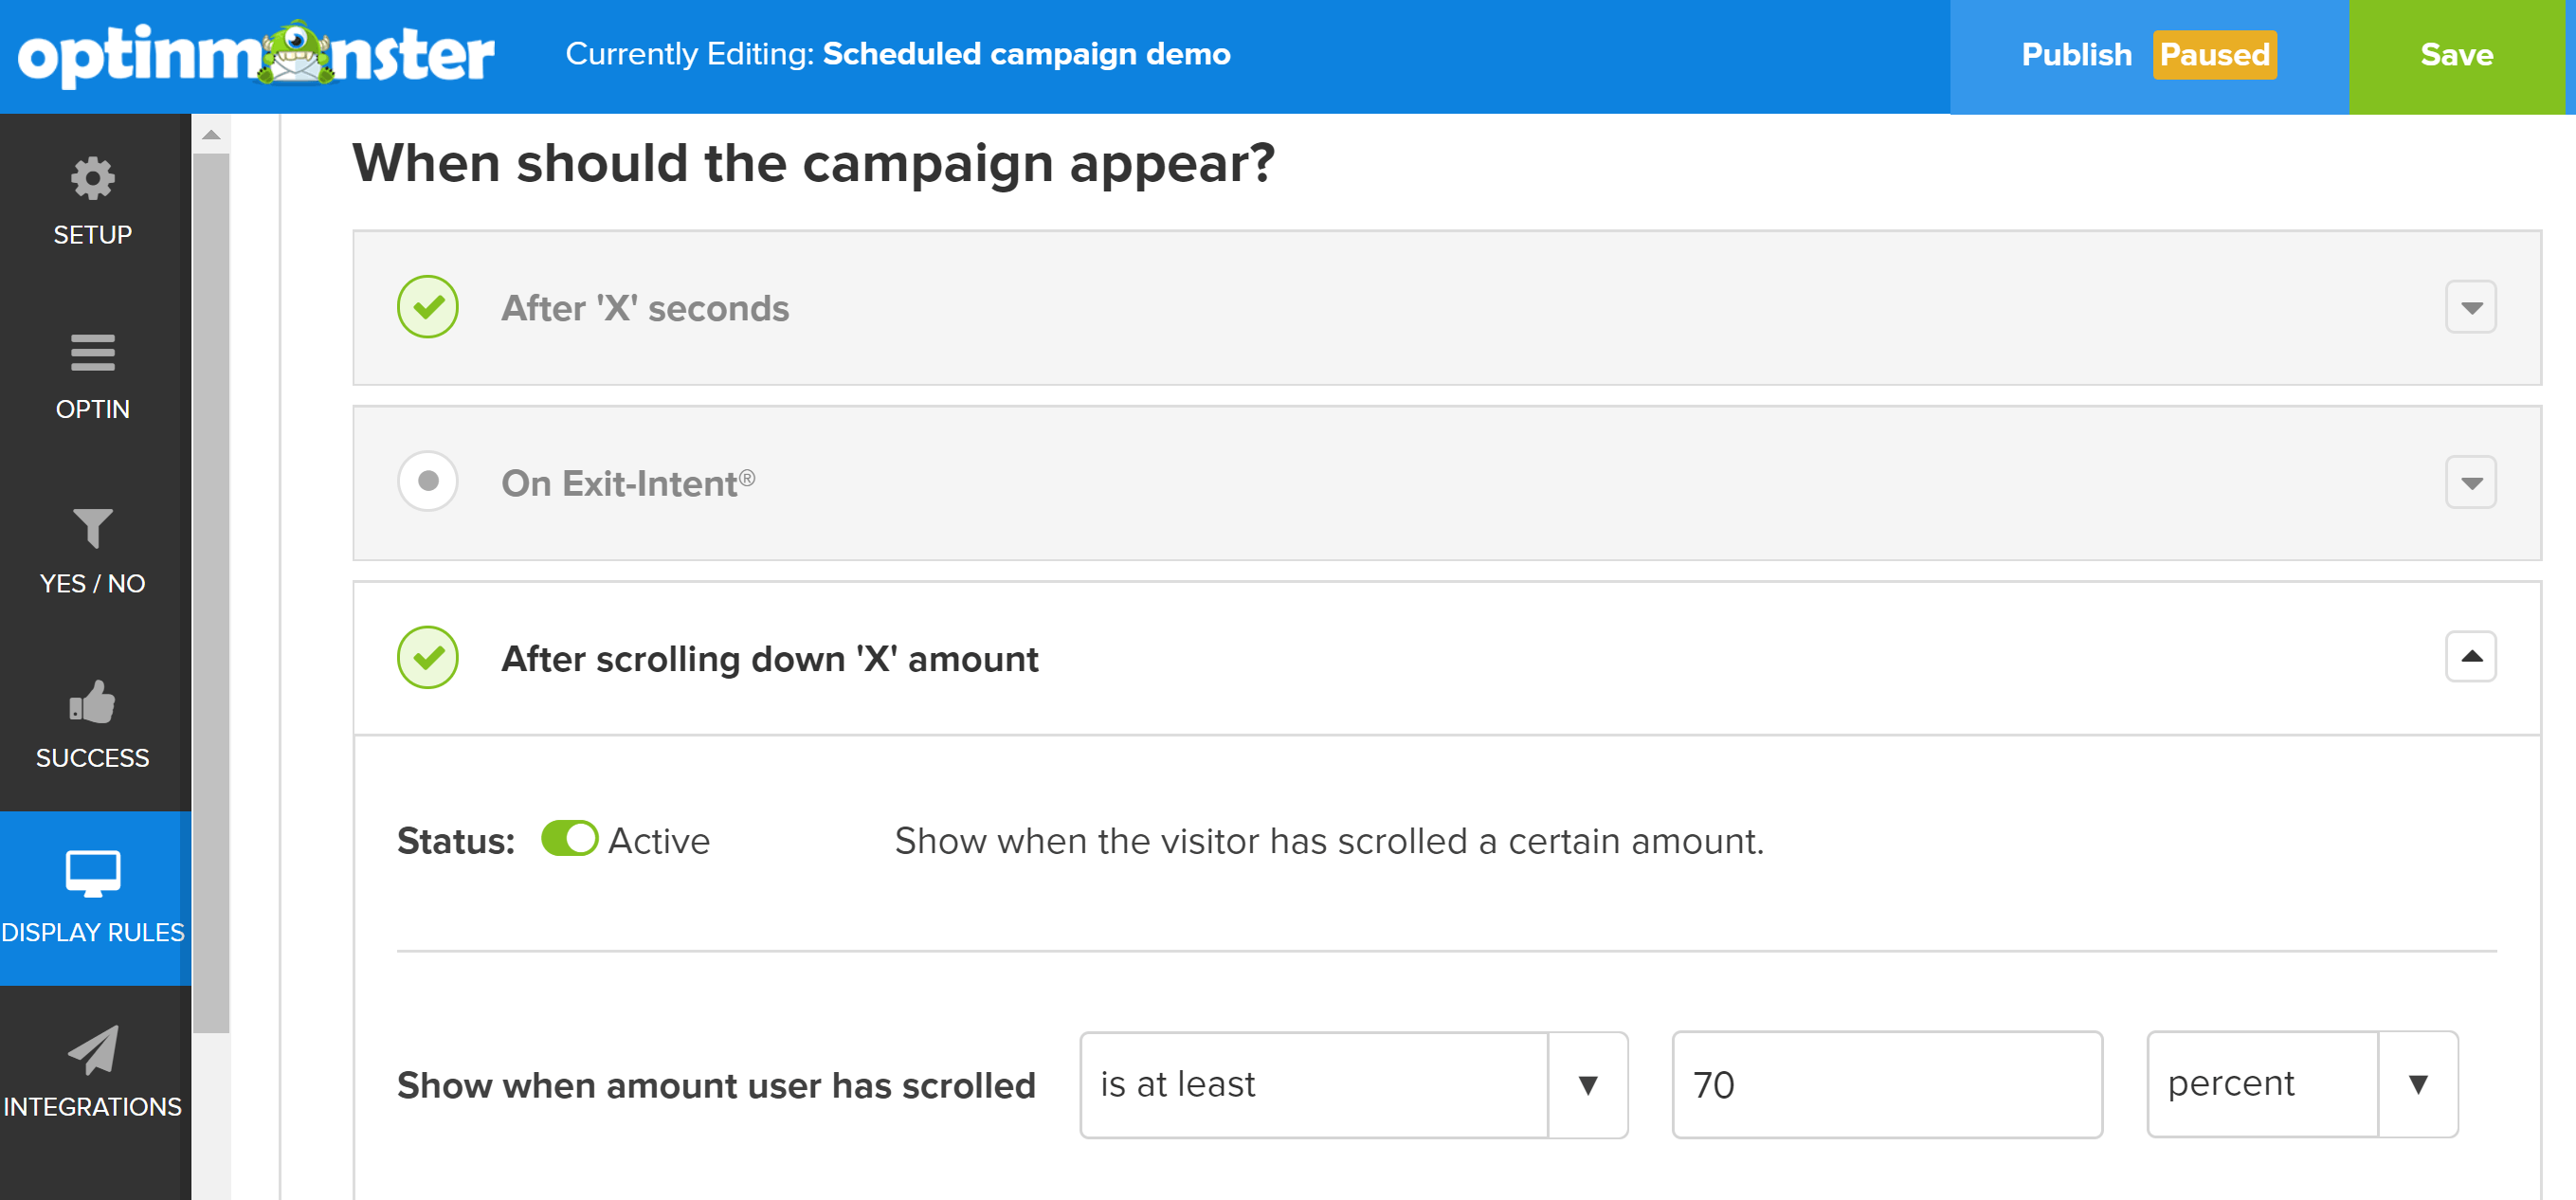Click the settings gear icon
The height and width of the screenshot is (1200, 2576).
92,177
